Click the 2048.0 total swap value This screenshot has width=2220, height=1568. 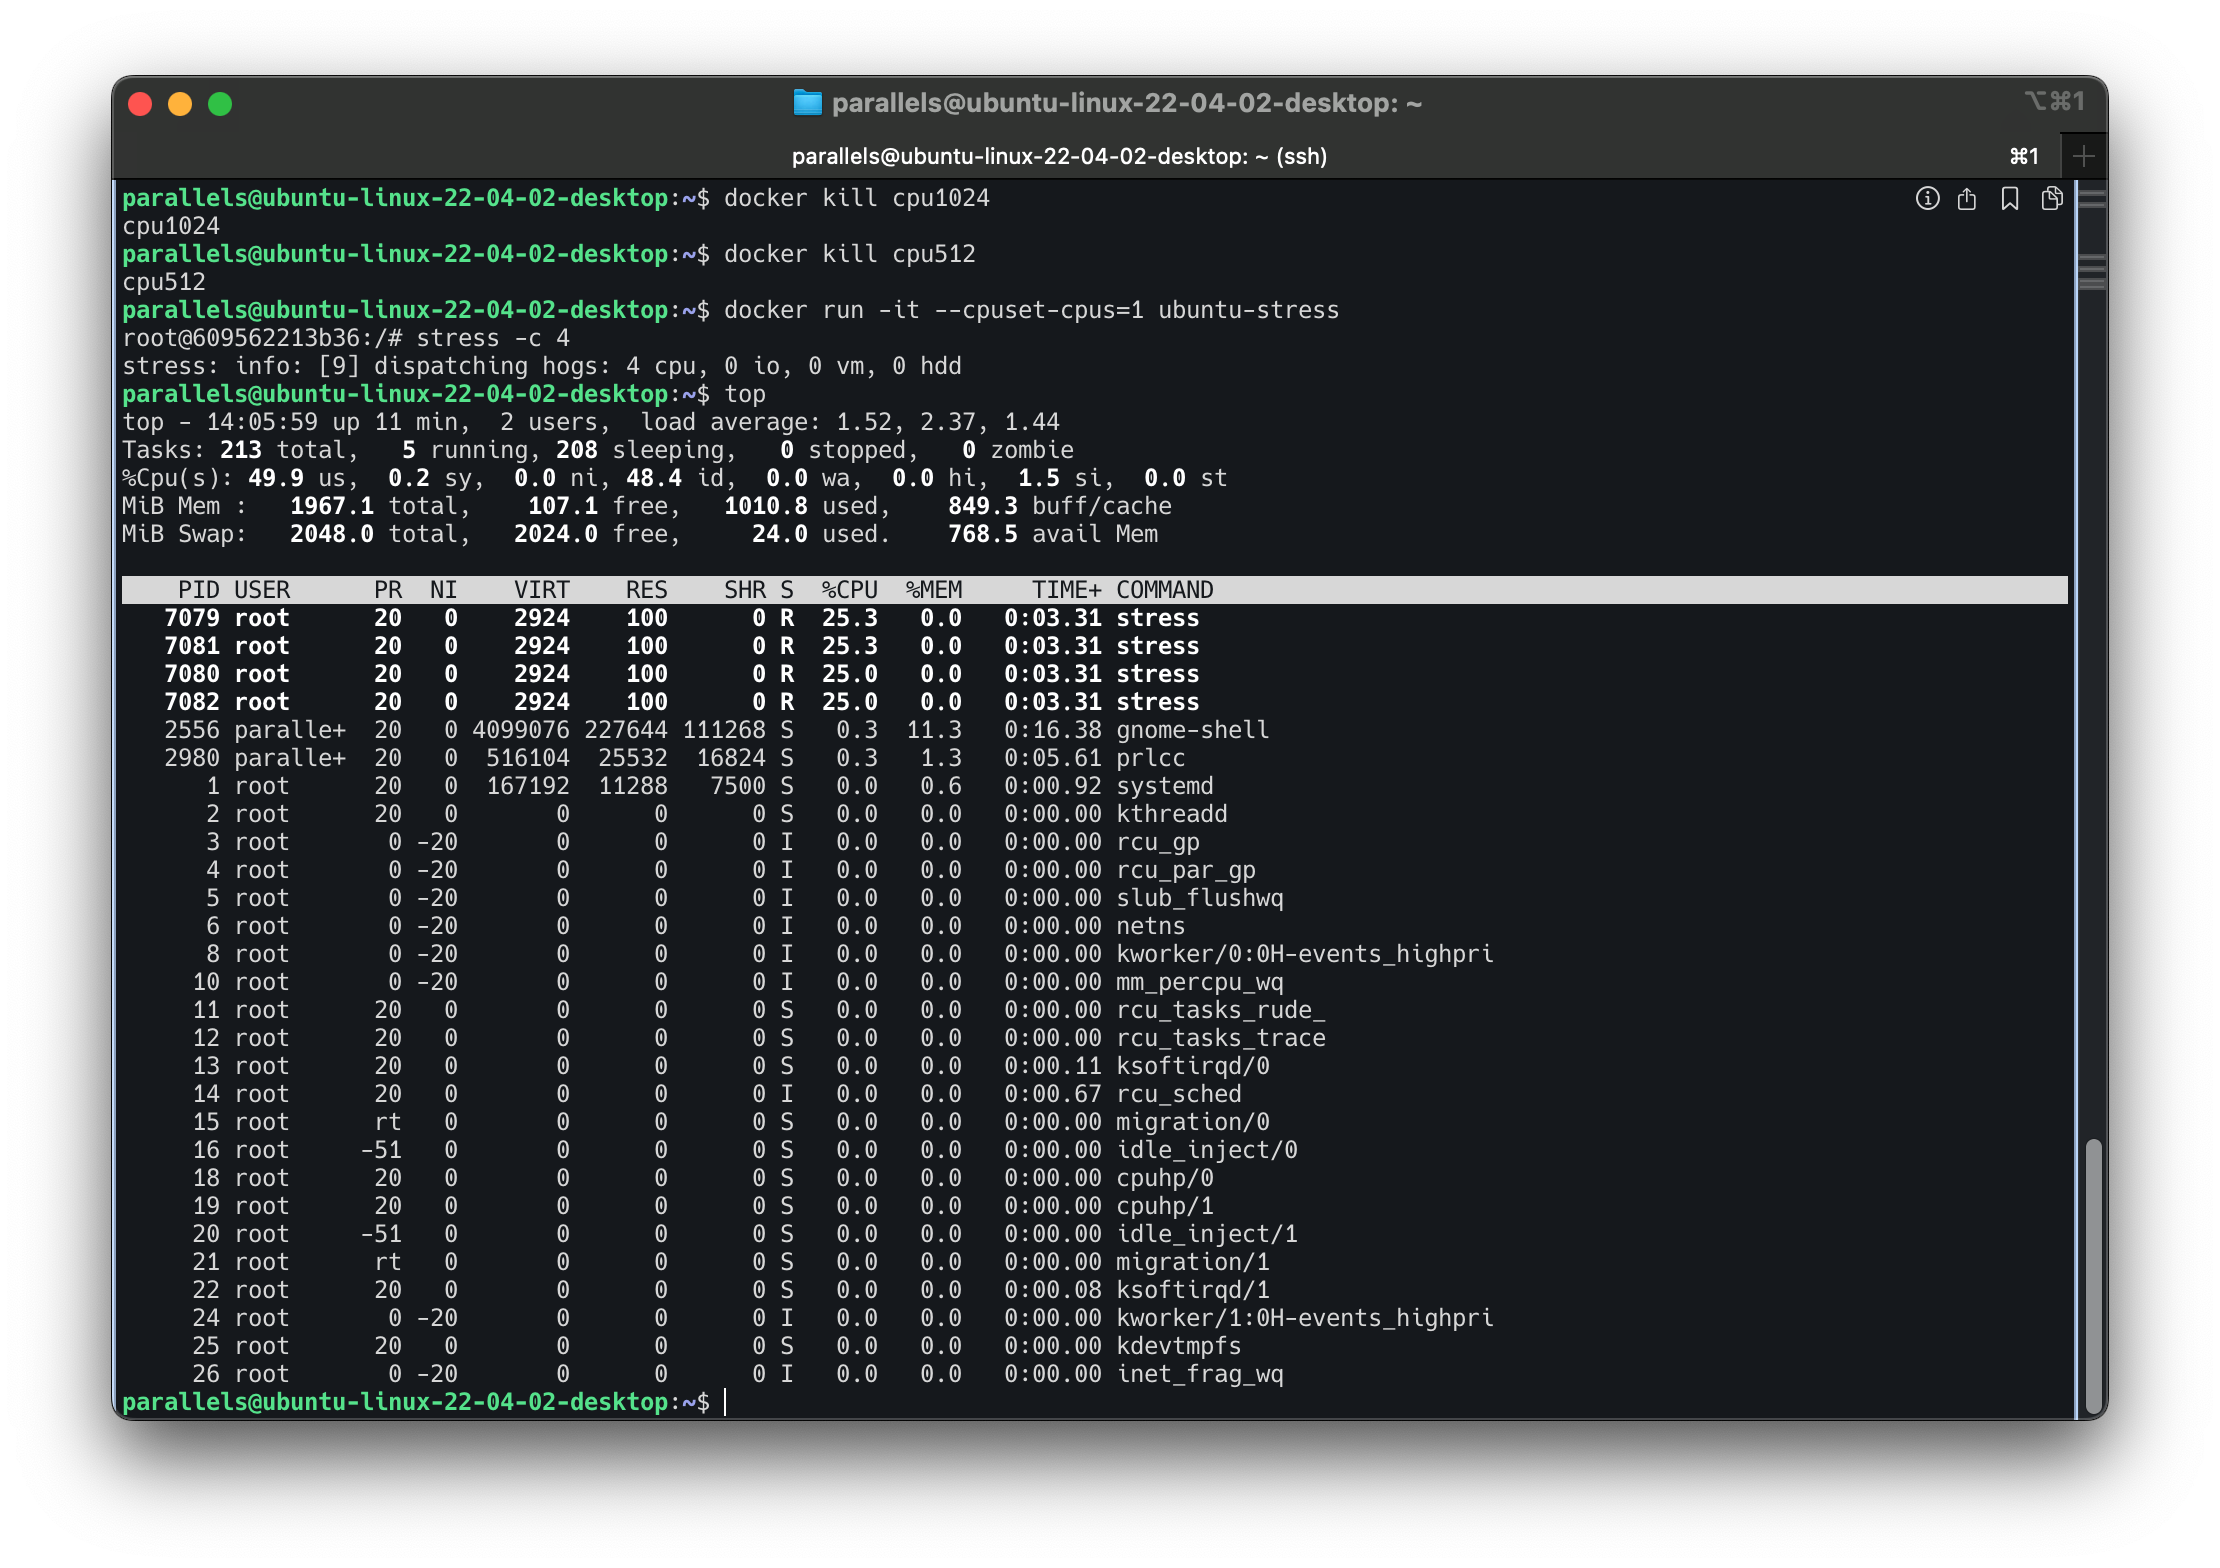point(331,534)
